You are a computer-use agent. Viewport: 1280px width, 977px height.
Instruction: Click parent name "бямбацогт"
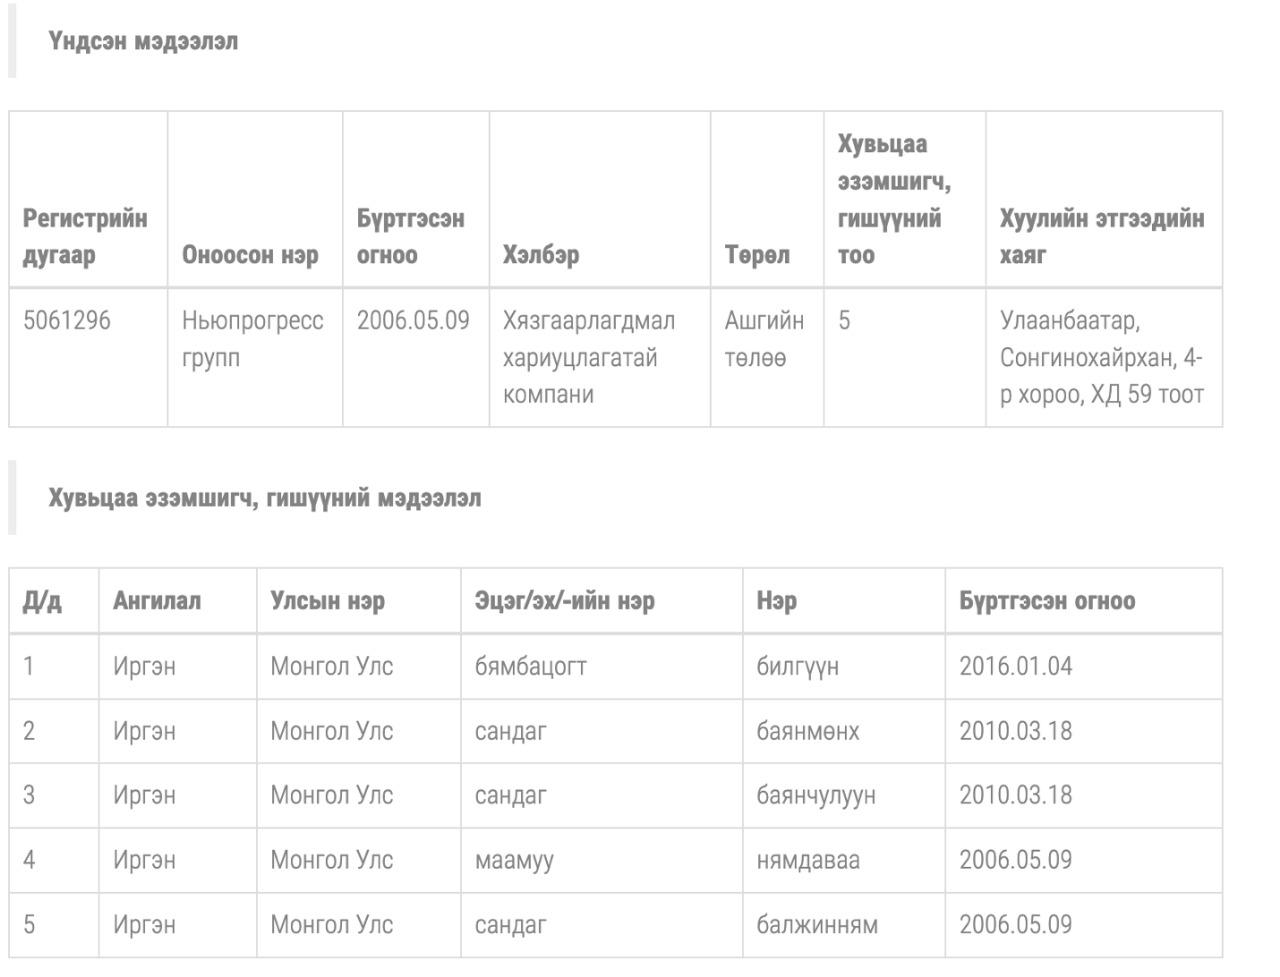click(x=530, y=667)
